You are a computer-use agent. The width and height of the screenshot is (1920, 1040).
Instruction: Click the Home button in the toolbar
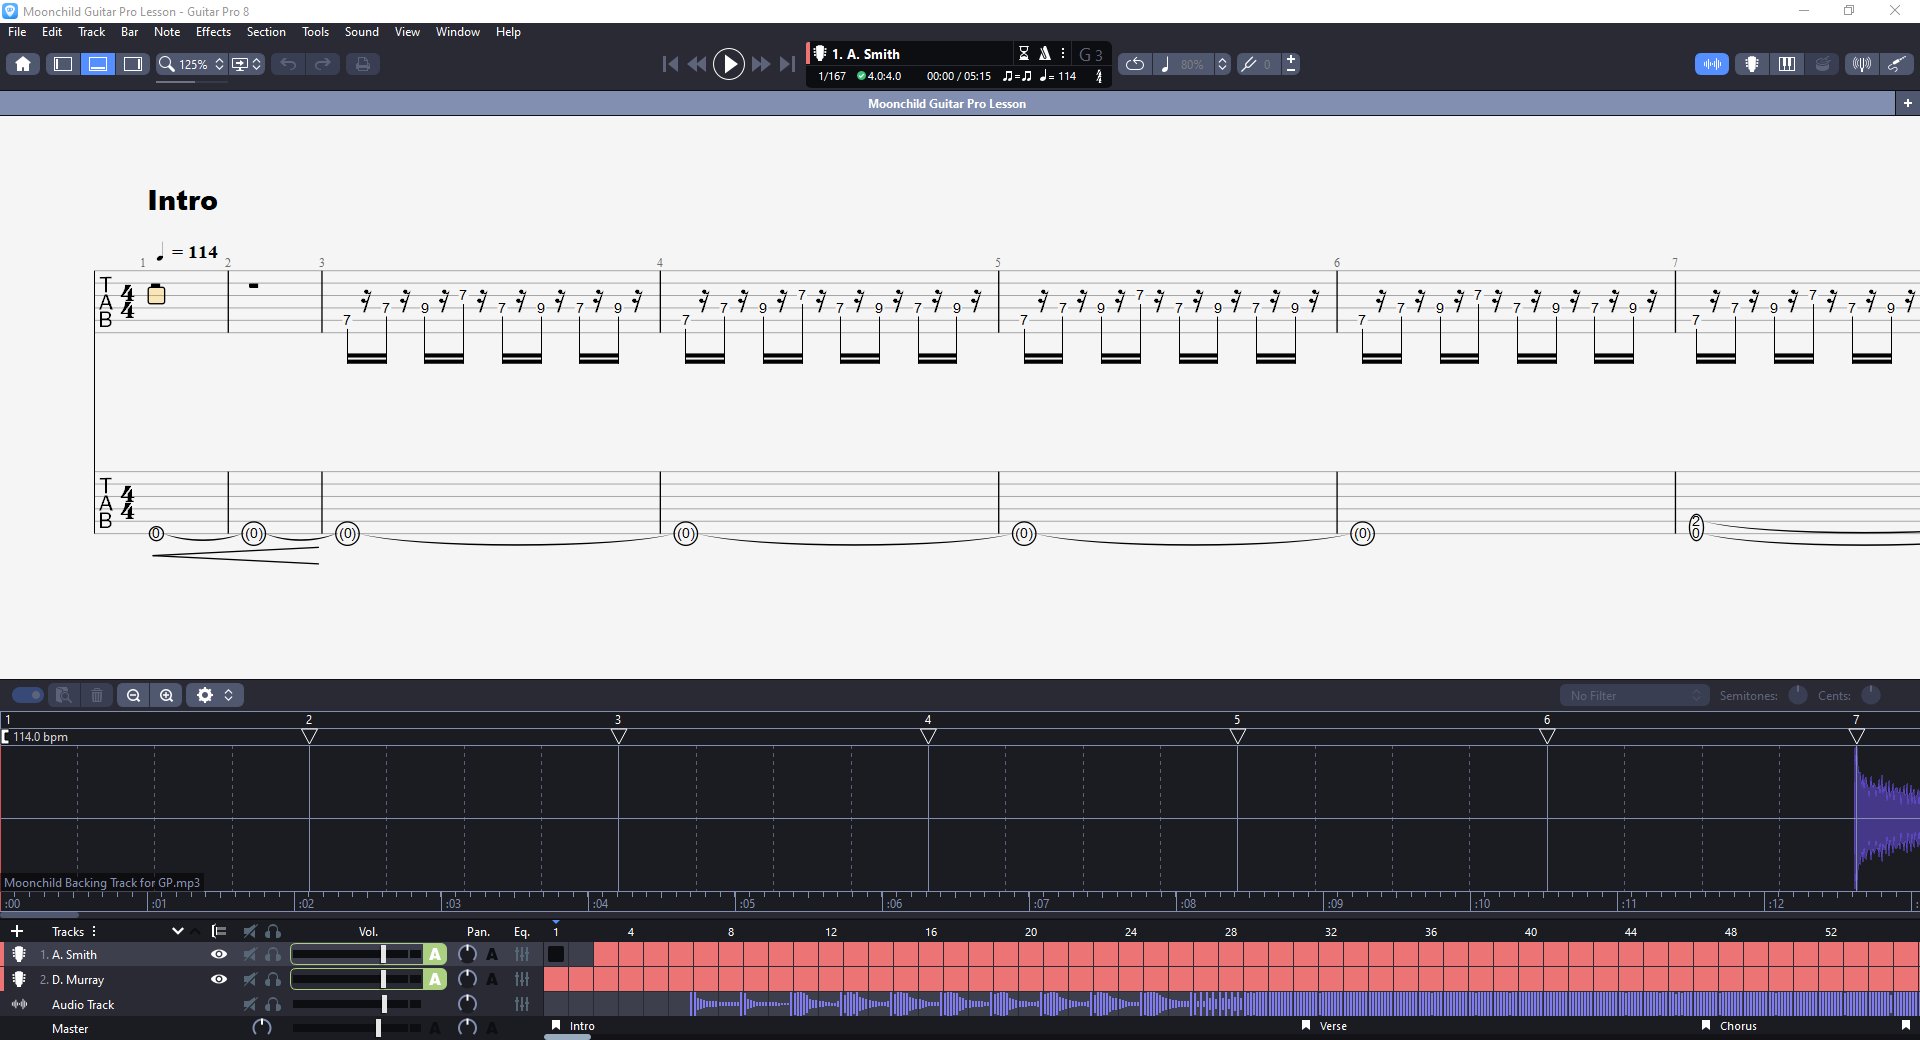[23, 64]
